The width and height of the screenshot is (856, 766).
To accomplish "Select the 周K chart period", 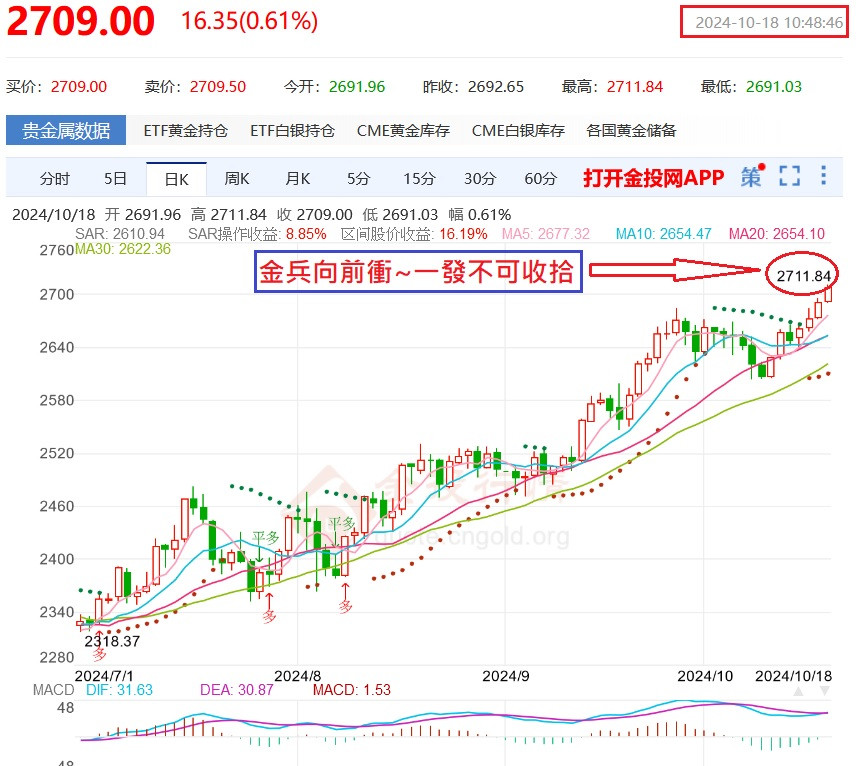I will coord(237,179).
